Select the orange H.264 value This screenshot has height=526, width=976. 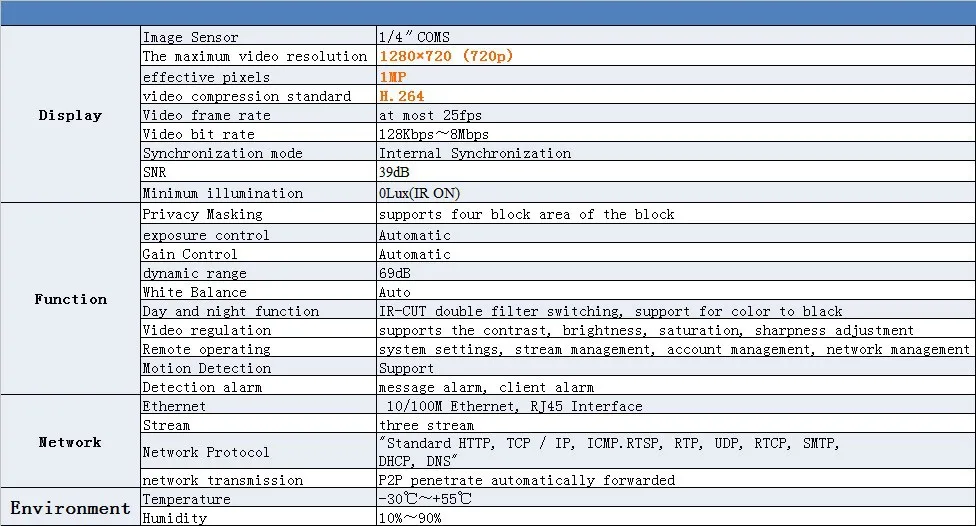click(x=401, y=96)
